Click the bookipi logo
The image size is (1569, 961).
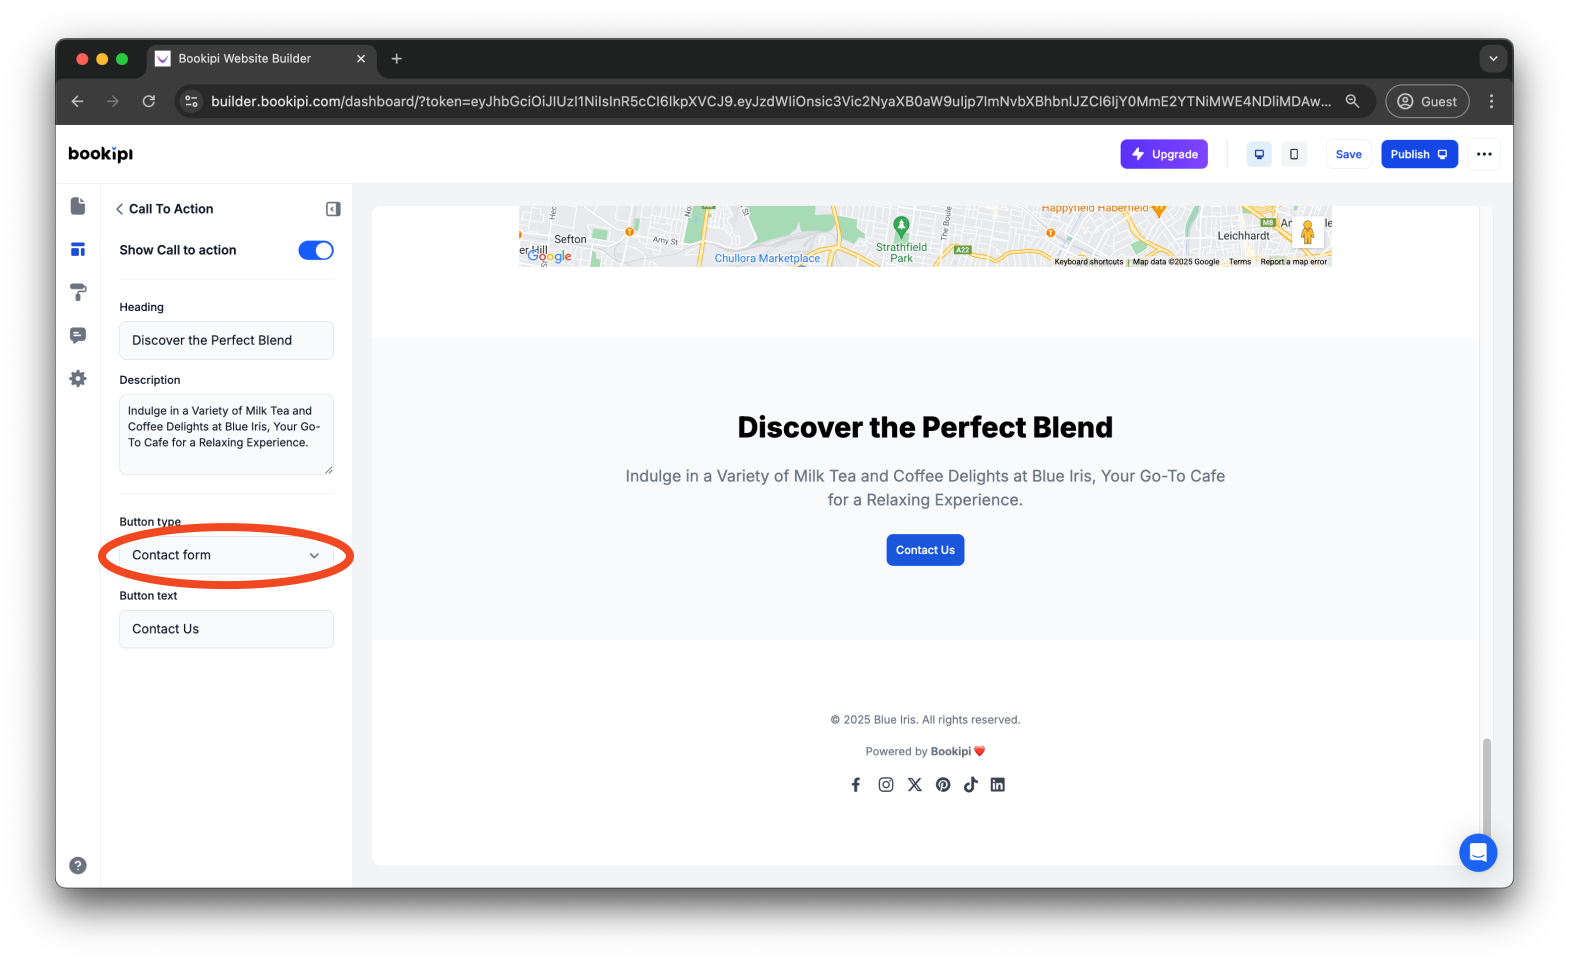100,154
